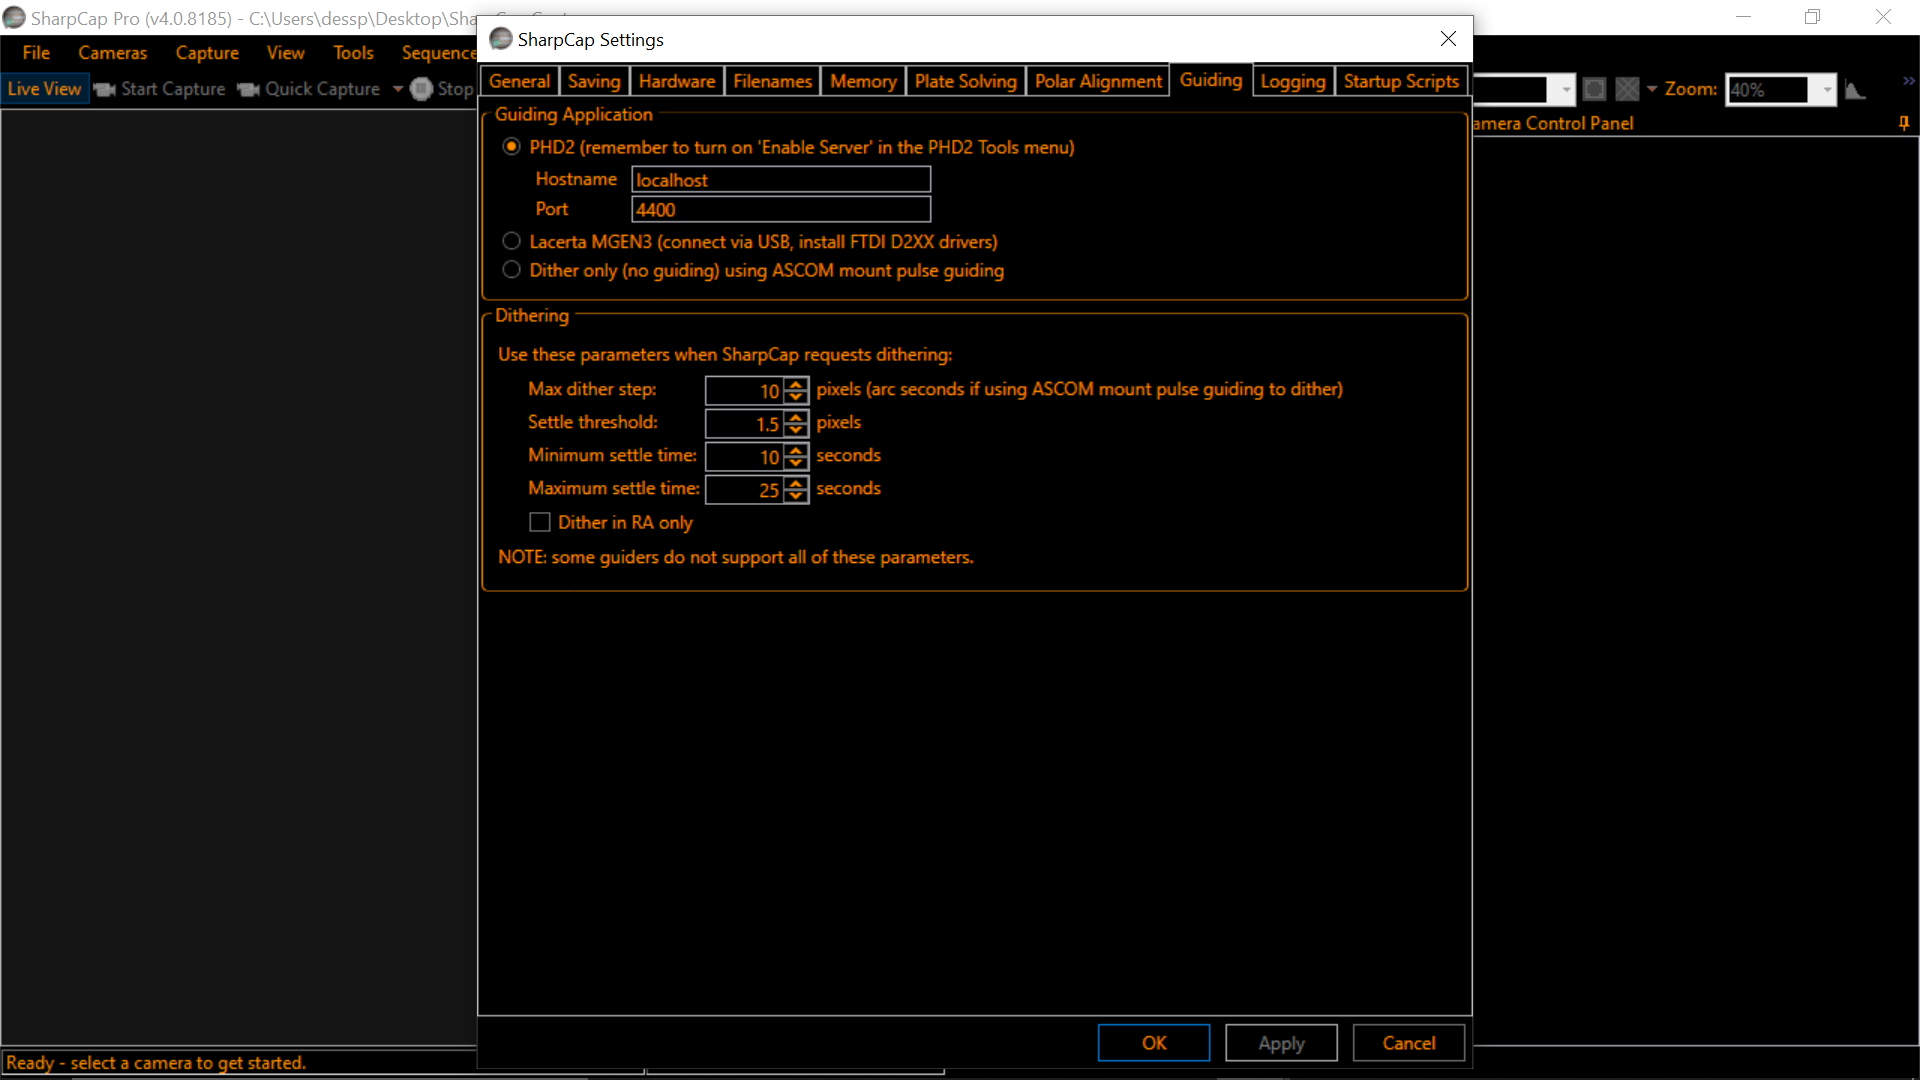Image resolution: width=1920 pixels, height=1080 pixels.
Task: Click the Quick Capture camera icon
Action: (248, 90)
